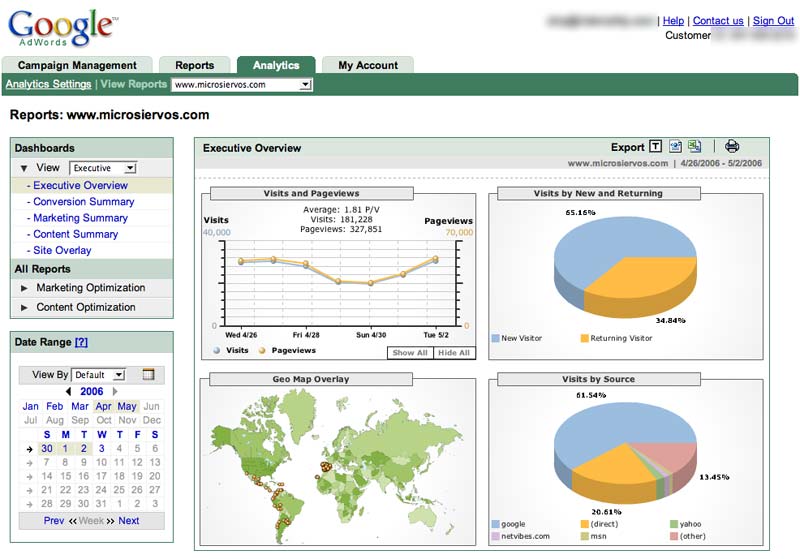Click netvibes.com purple legend swatch
The image size is (800, 559).
point(495,536)
